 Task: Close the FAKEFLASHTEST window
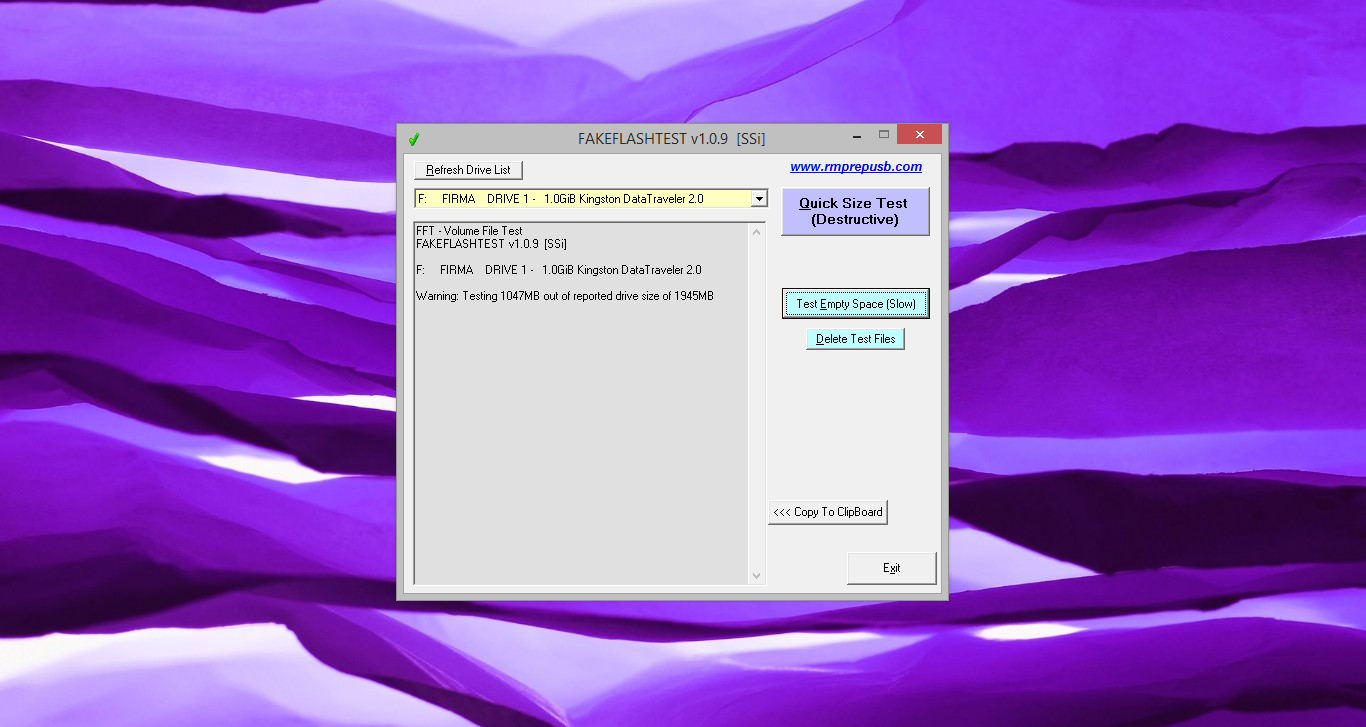click(919, 135)
